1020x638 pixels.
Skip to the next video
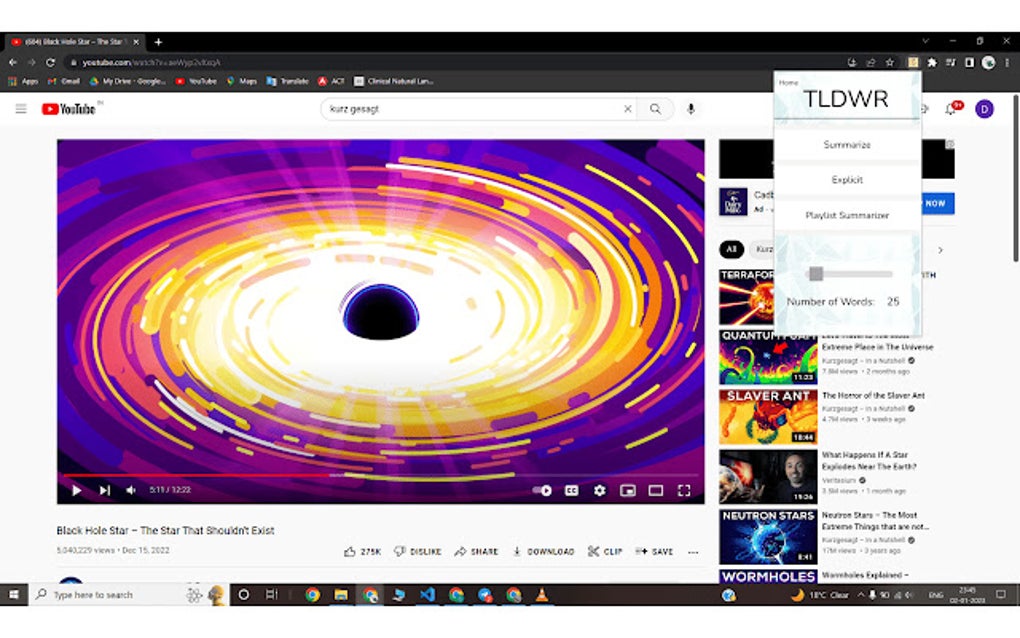point(105,490)
